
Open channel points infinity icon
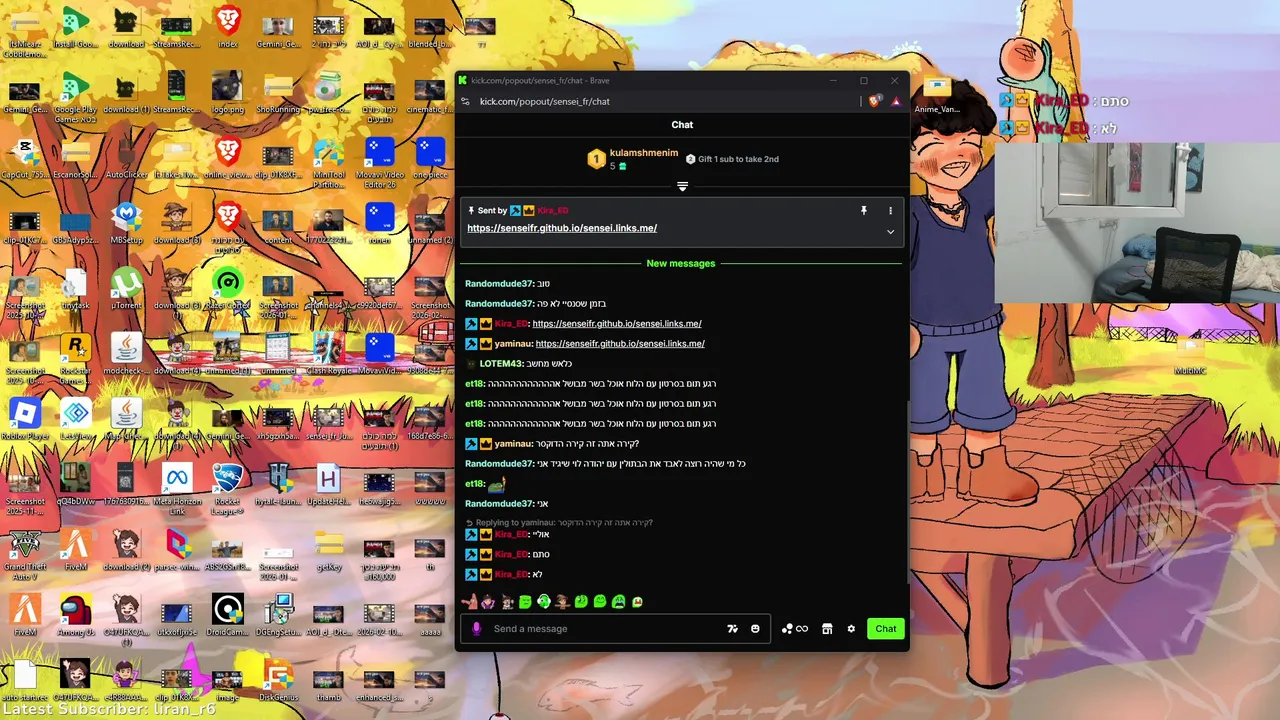(x=795, y=629)
